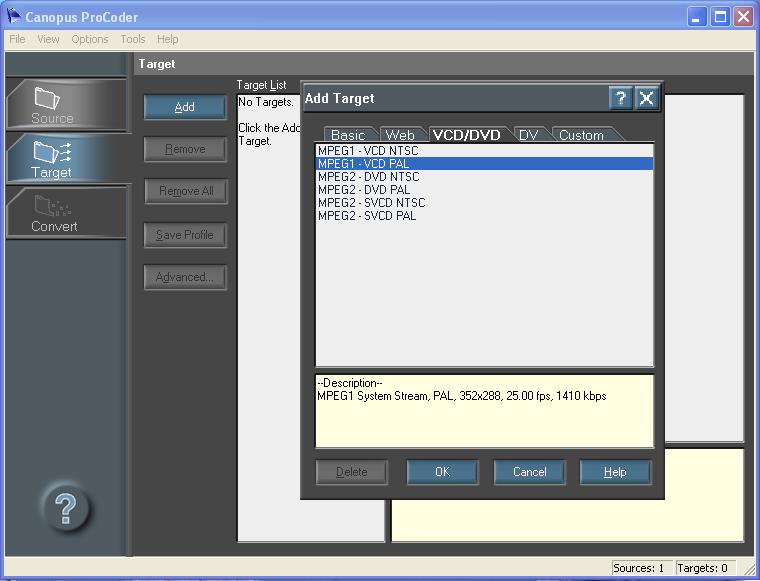Screen dimensions: 760x581
Task: Open the Help menu
Action: pos(167,39)
